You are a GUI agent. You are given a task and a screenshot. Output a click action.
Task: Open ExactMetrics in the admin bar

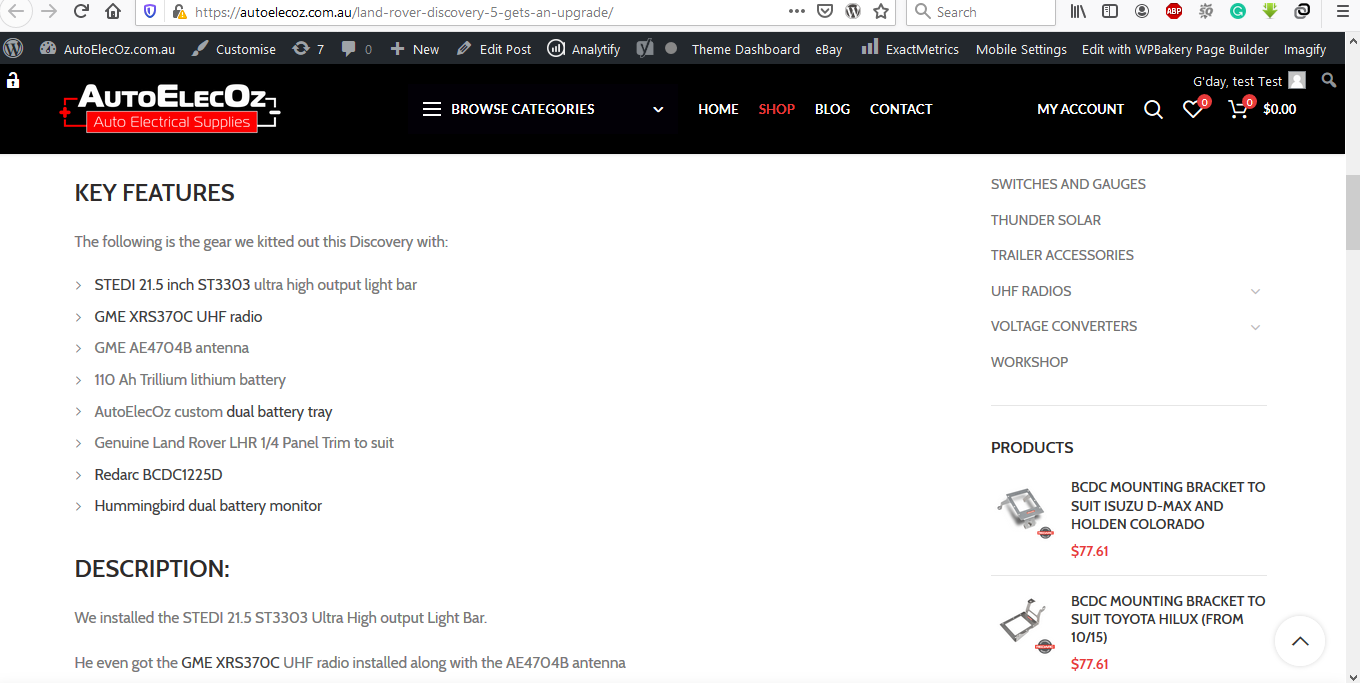coord(911,49)
